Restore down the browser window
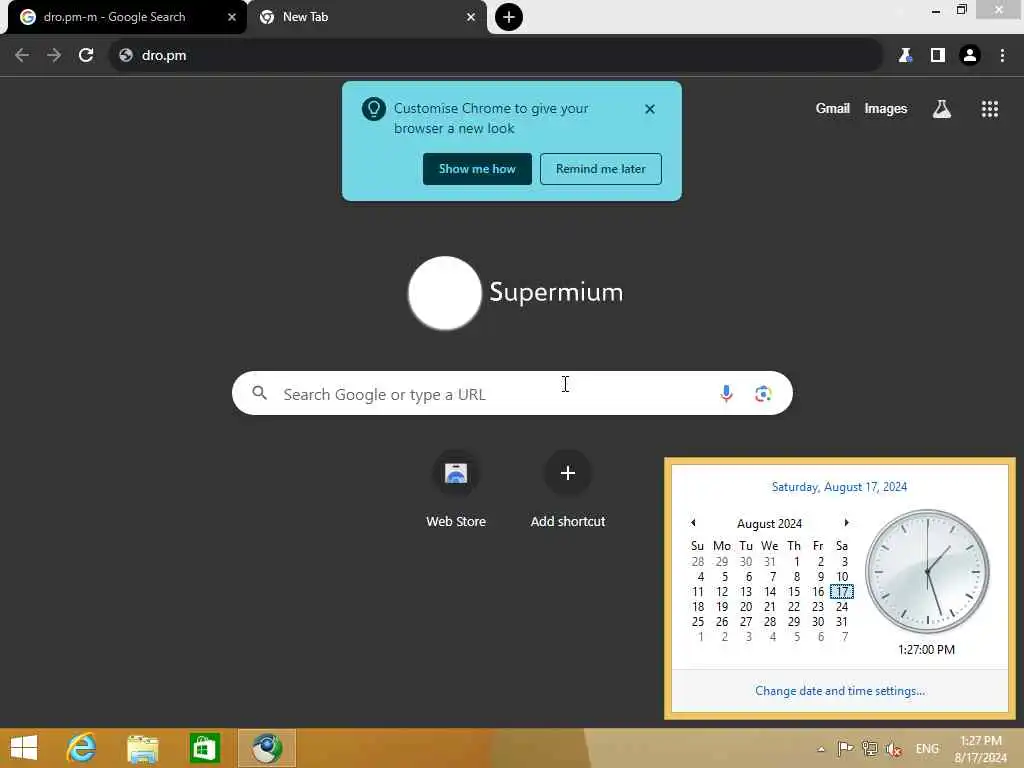The image size is (1024, 768). (x=961, y=9)
